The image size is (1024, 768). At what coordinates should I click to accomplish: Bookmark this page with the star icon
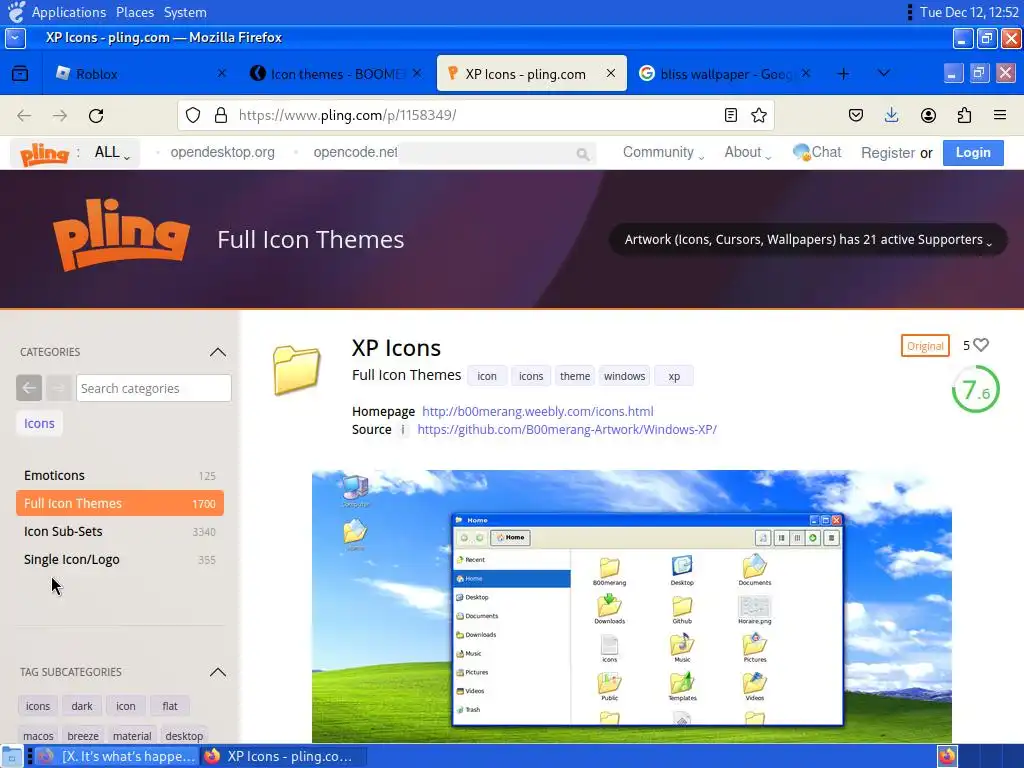point(759,116)
